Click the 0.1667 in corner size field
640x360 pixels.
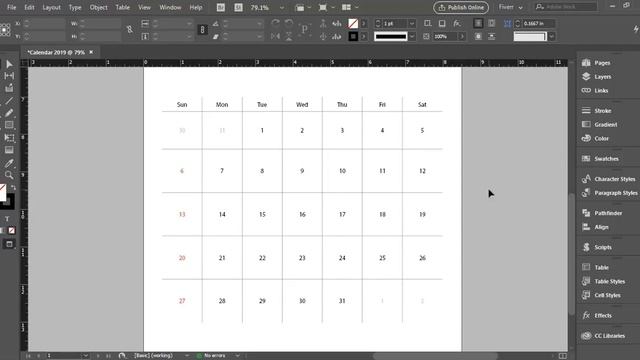[538, 23]
